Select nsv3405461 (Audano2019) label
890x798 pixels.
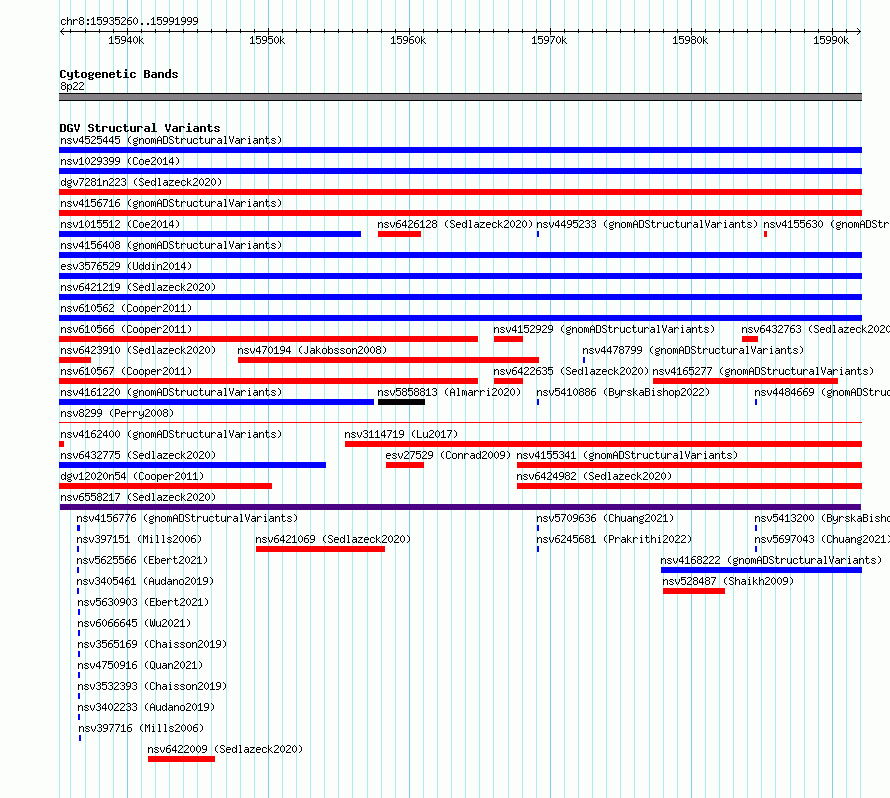point(145,581)
